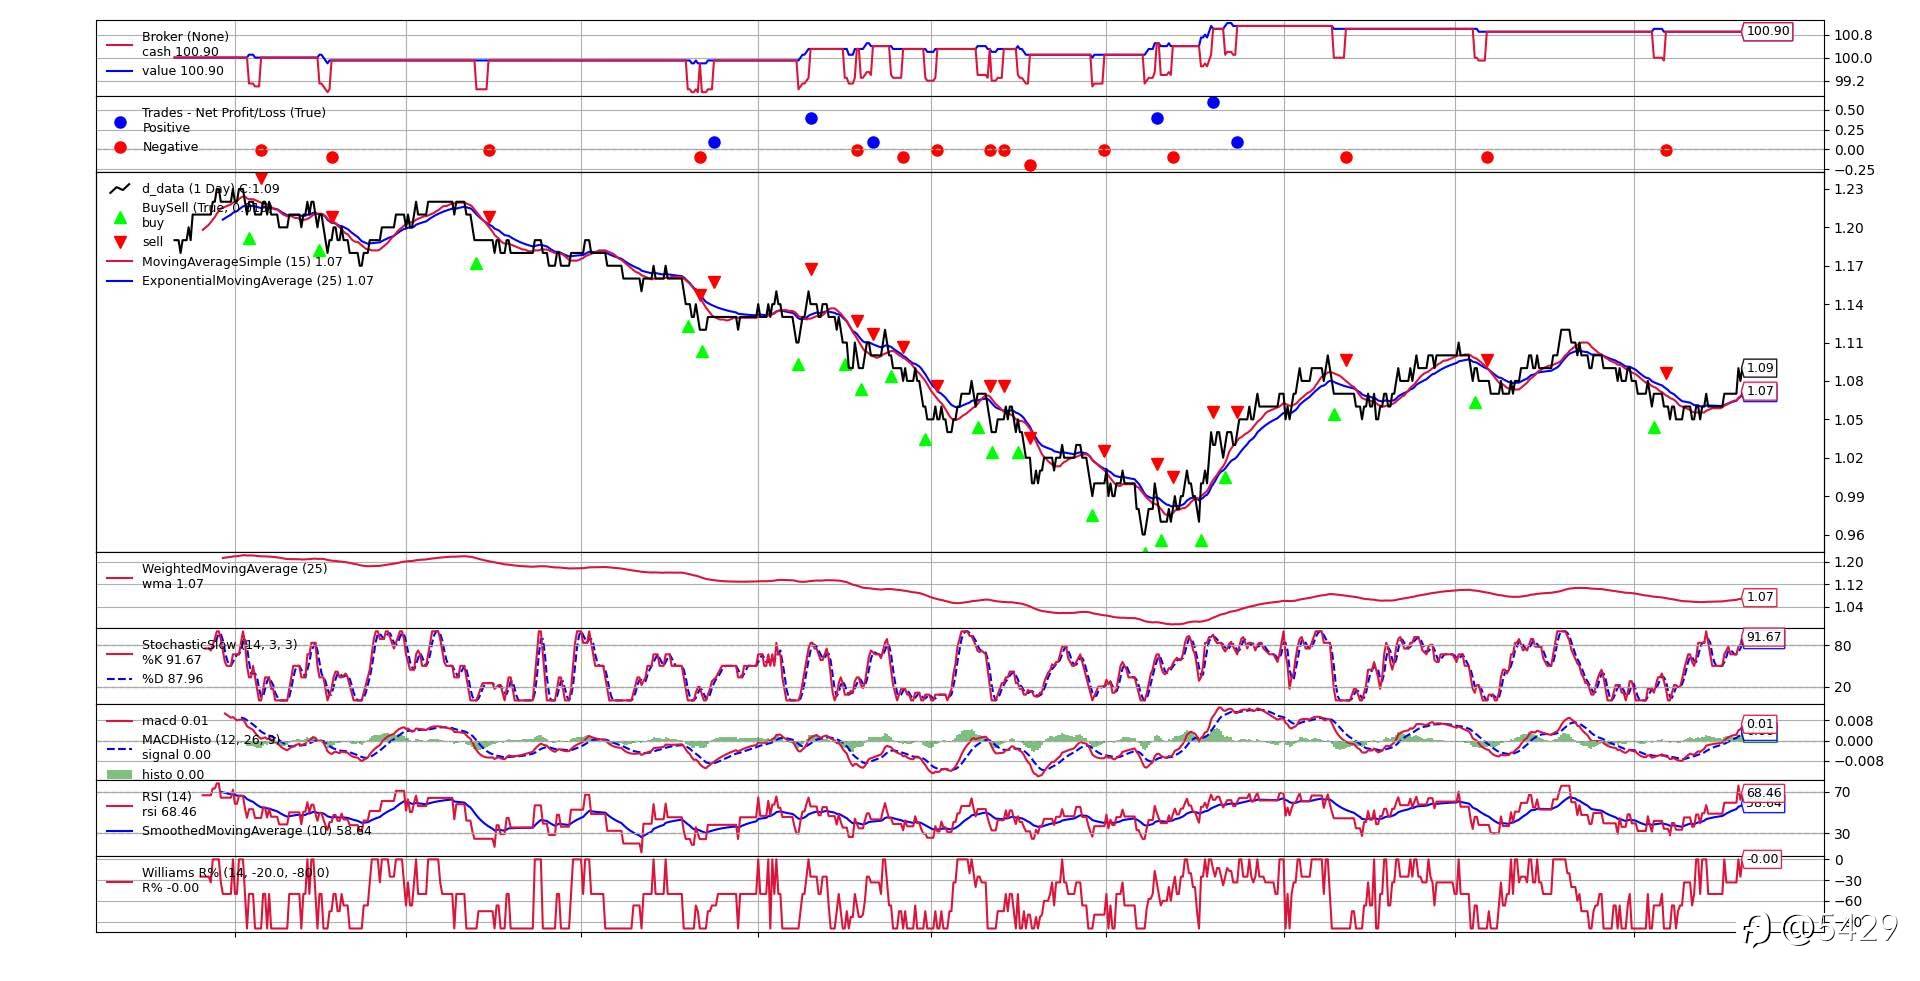
Task: Click the 1.09 closing price tag
Action: click(x=1760, y=367)
